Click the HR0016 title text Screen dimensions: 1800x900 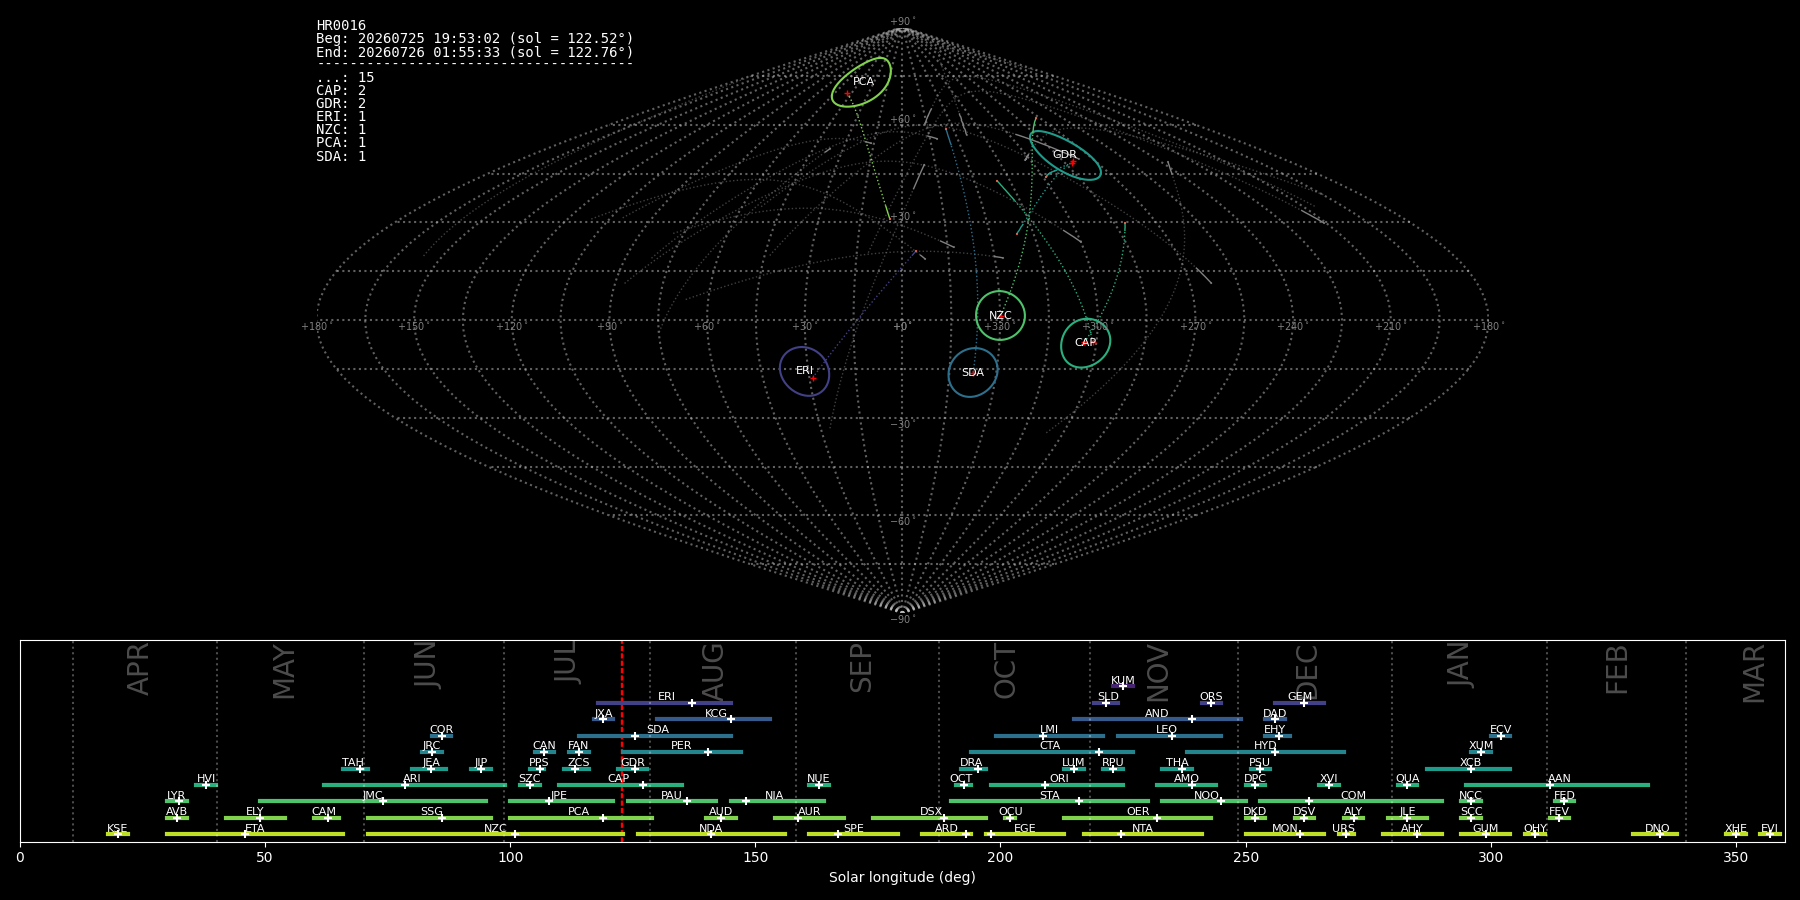tap(341, 26)
